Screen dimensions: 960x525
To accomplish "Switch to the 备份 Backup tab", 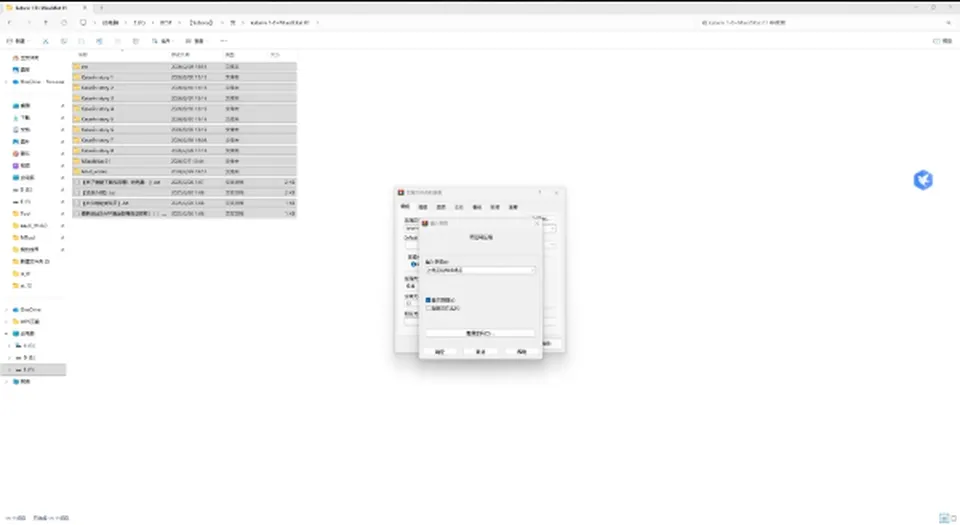I will [477, 207].
